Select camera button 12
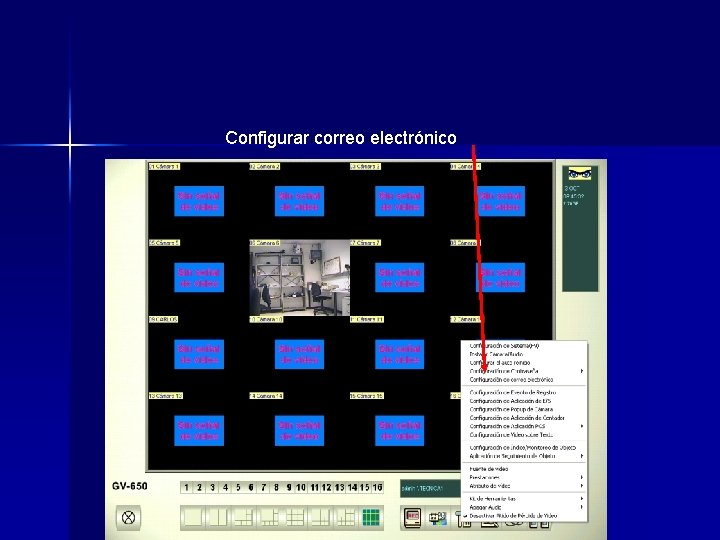Viewport: 720px width, 540px height. (x=326, y=487)
